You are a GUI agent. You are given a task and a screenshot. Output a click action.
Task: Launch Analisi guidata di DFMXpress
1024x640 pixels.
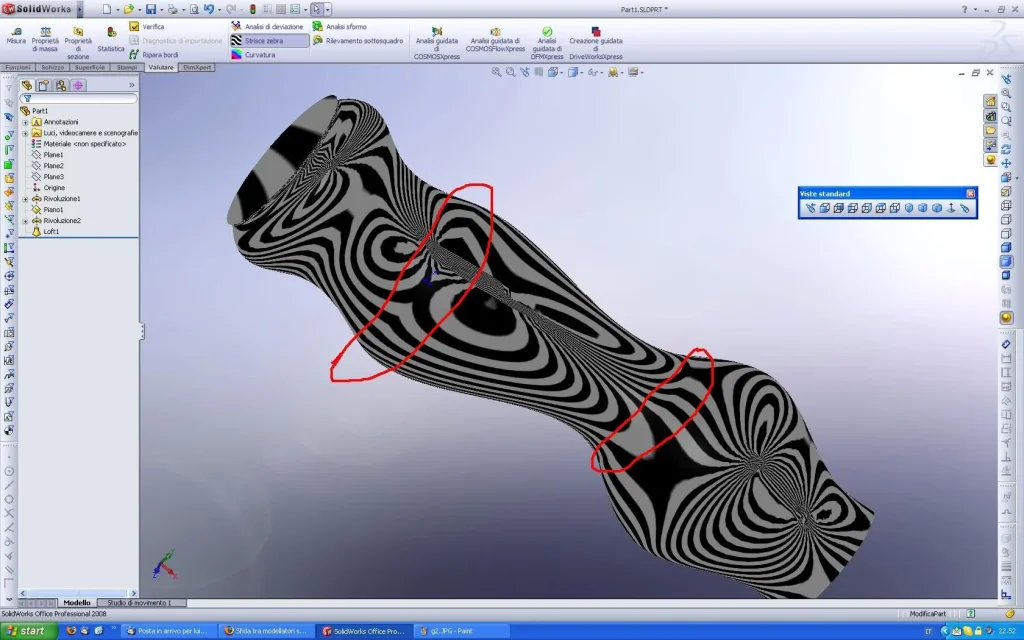547,43
